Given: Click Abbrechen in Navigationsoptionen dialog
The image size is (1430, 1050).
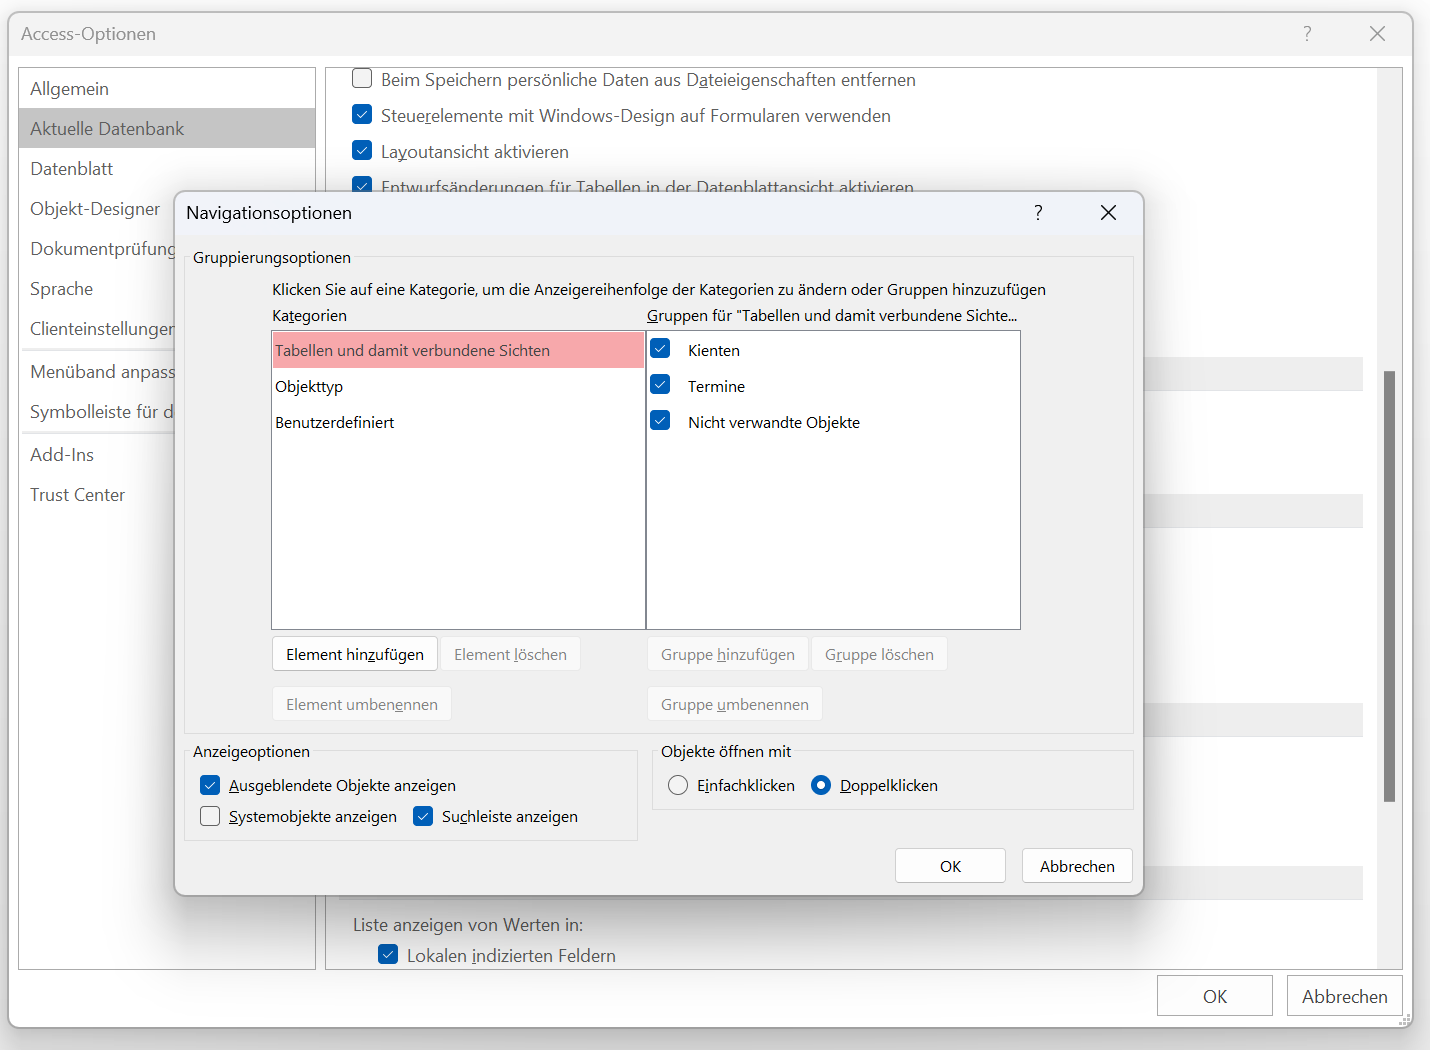Looking at the screenshot, I should (x=1077, y=866).
